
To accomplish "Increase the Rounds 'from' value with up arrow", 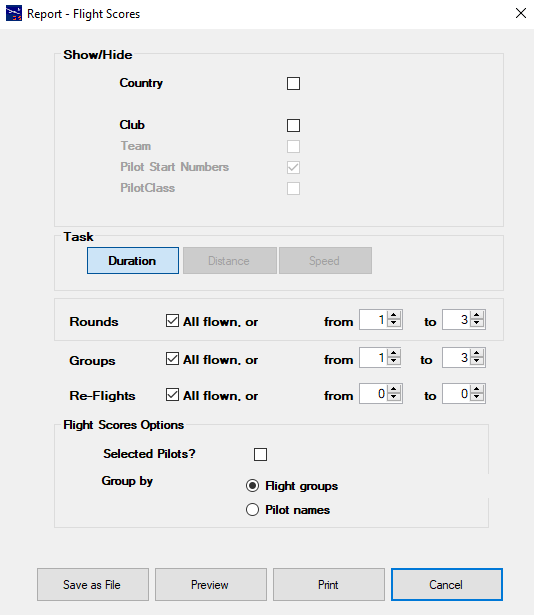I will [394, 315].
